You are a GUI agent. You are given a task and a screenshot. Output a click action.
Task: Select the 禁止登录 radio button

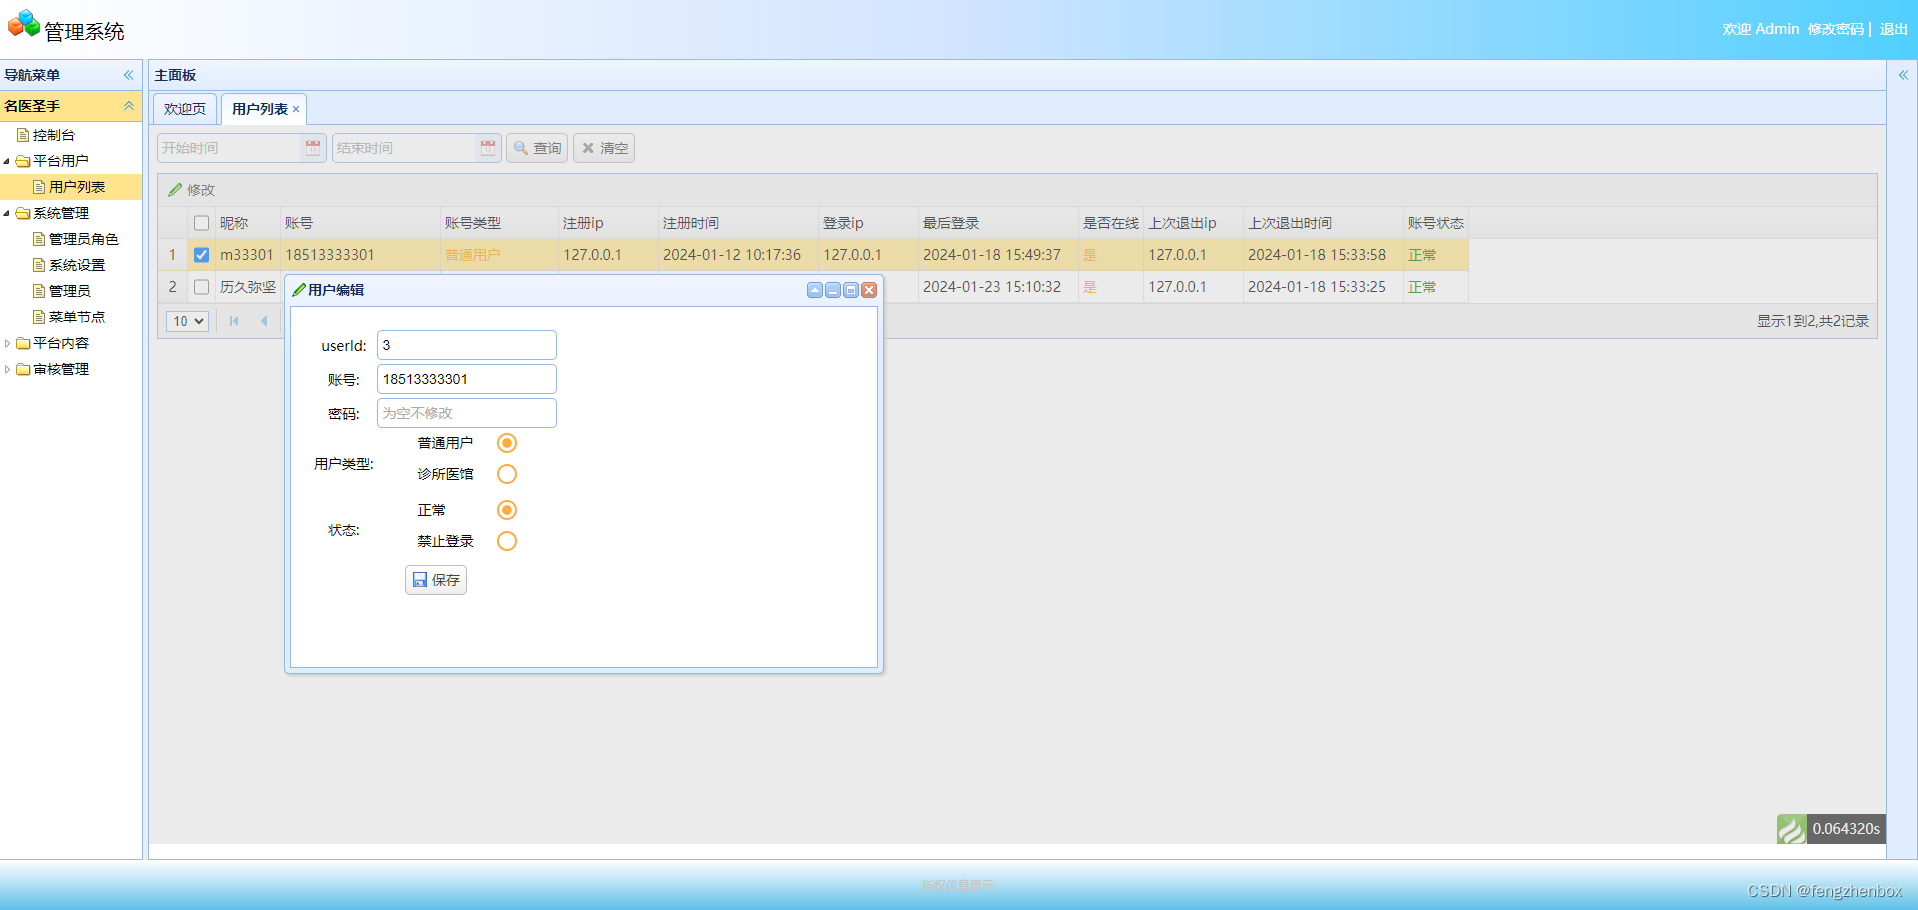507,541
